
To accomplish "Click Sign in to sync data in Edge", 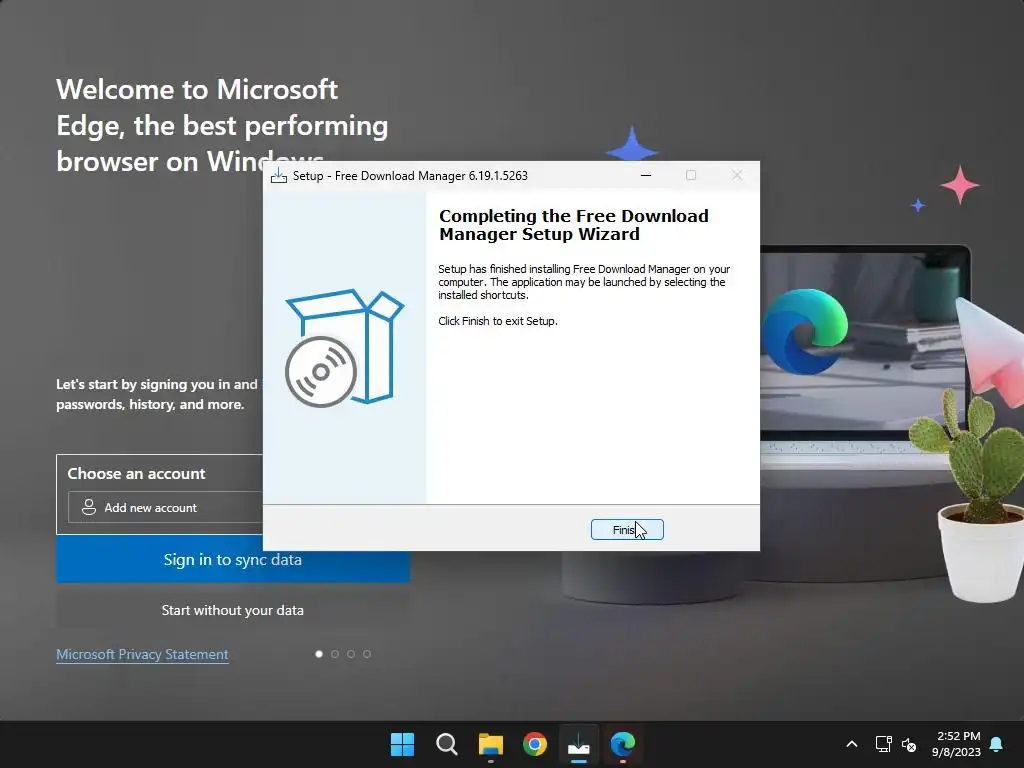I will [232, 560].
